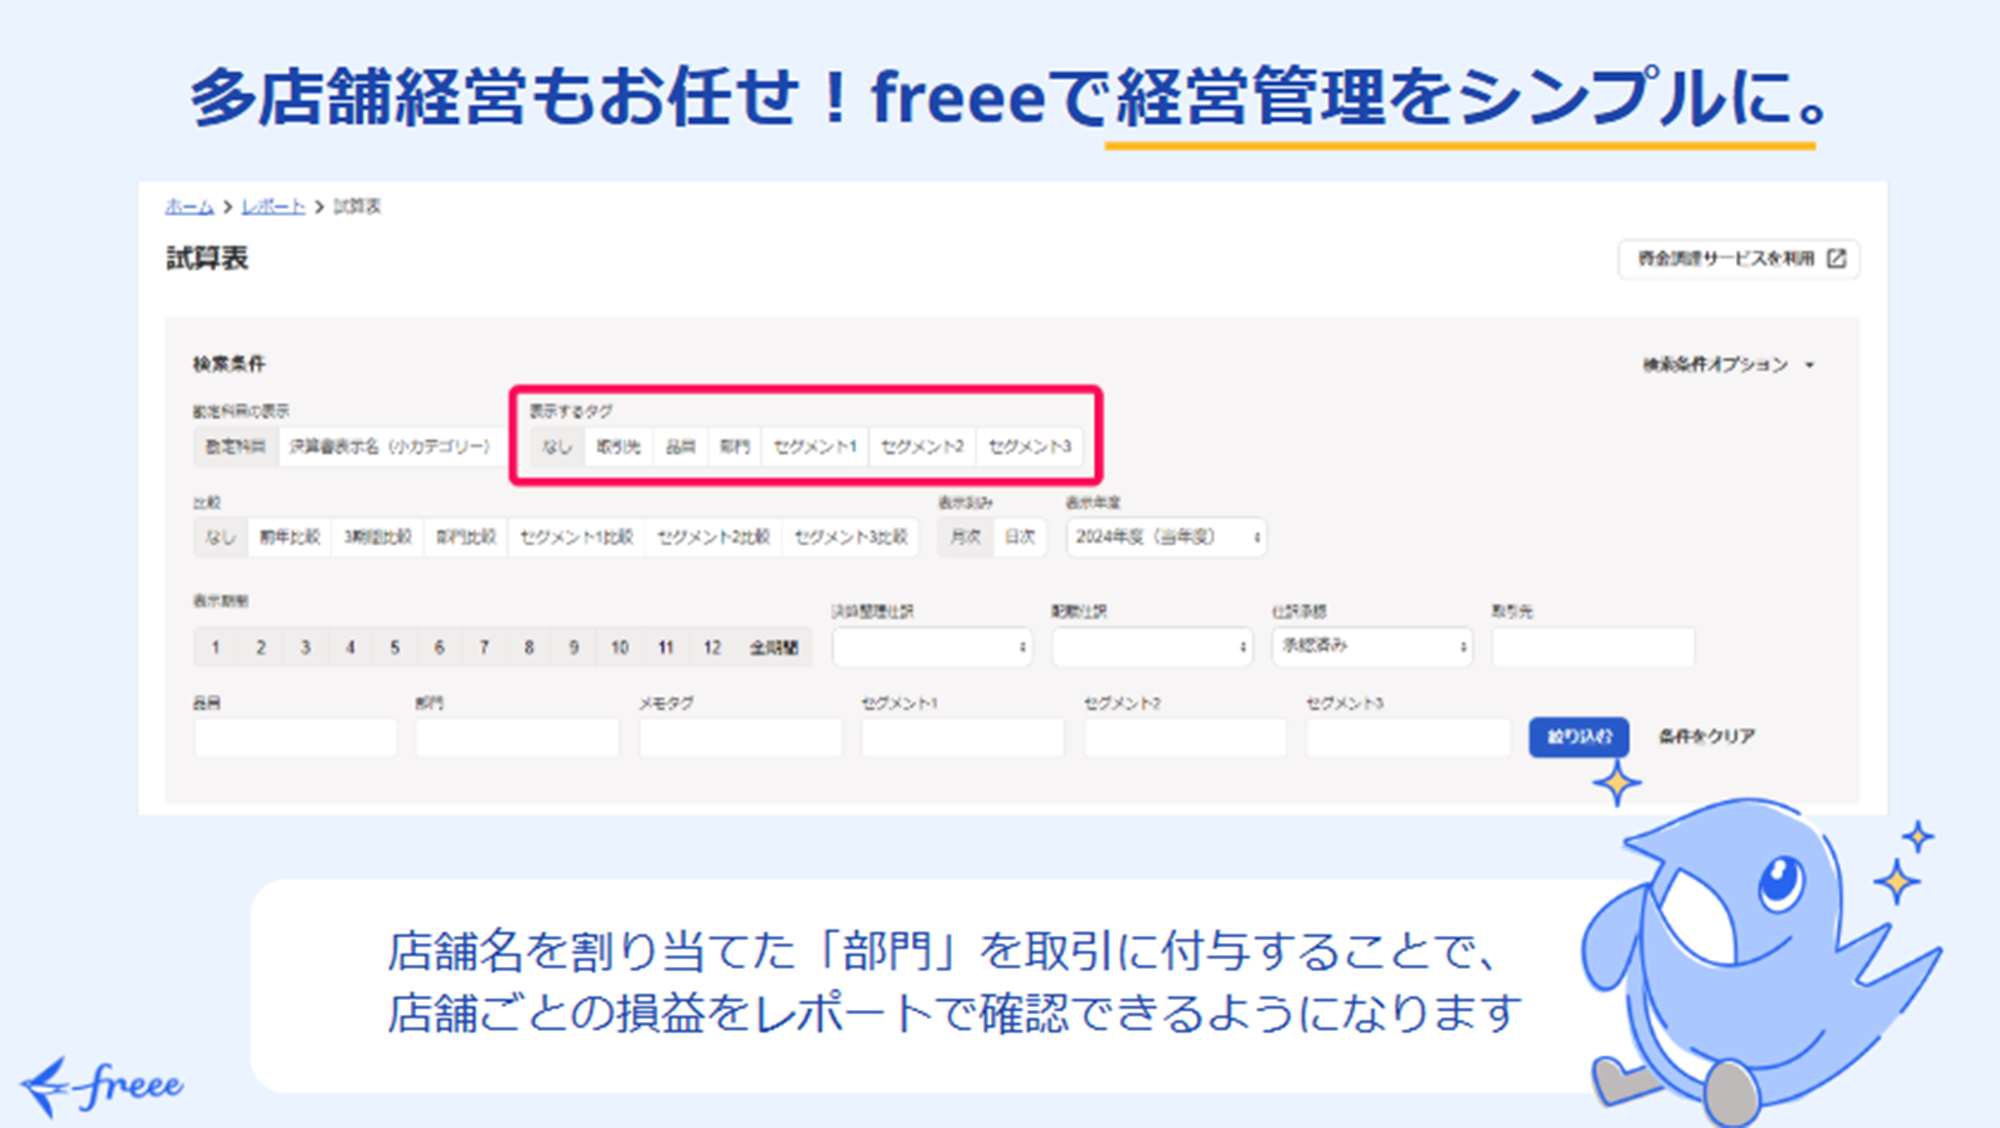Open the 2024年度（当年度） fiscal year dropdown
Viewport: 2000px width, 1128px height.
(1166, 537)
